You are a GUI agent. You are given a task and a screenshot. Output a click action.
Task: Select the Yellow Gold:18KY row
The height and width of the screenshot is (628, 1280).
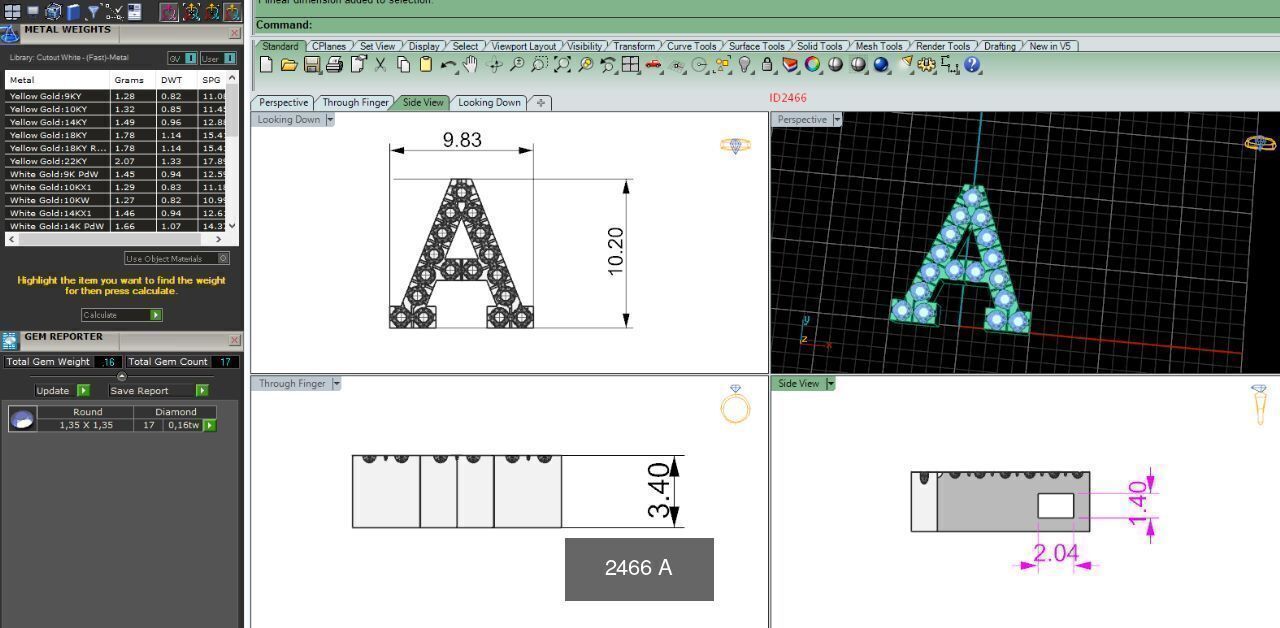[116, 135]
